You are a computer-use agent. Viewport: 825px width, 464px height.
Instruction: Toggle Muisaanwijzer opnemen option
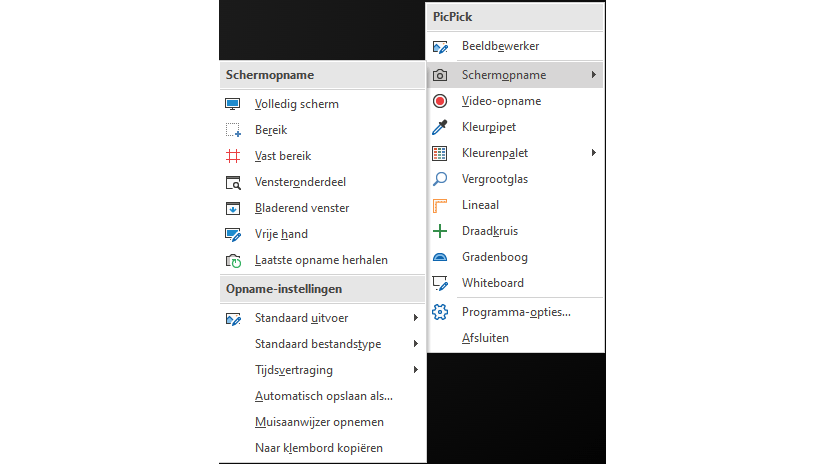319,422
